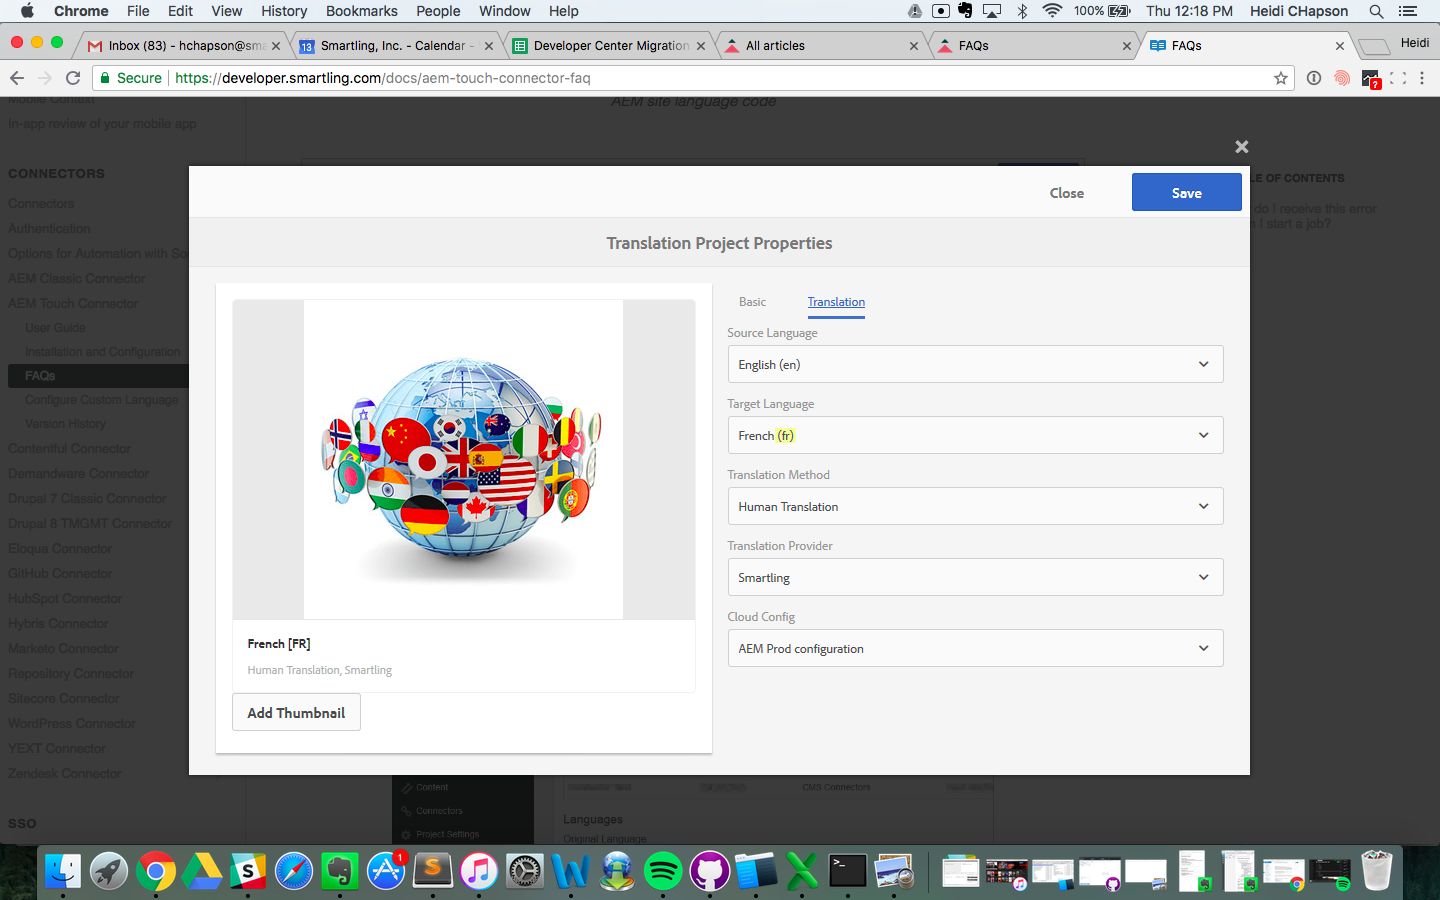This screenshot has width=1440, height=900.
Task: Click the globe flags thumbnail image
Action: (463, 460)
